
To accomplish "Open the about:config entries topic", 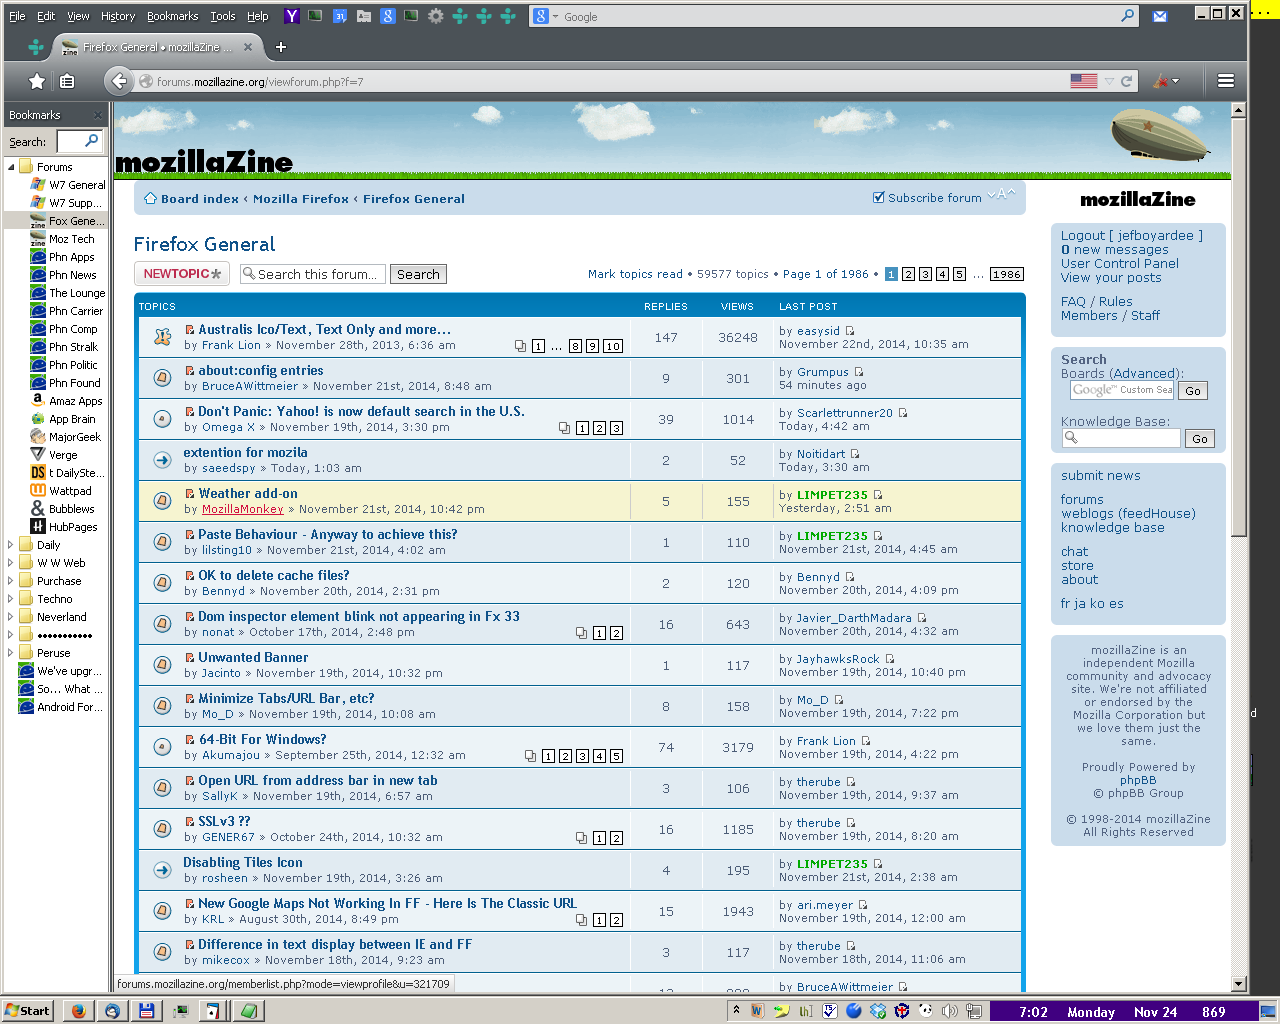I will point(261,370).
